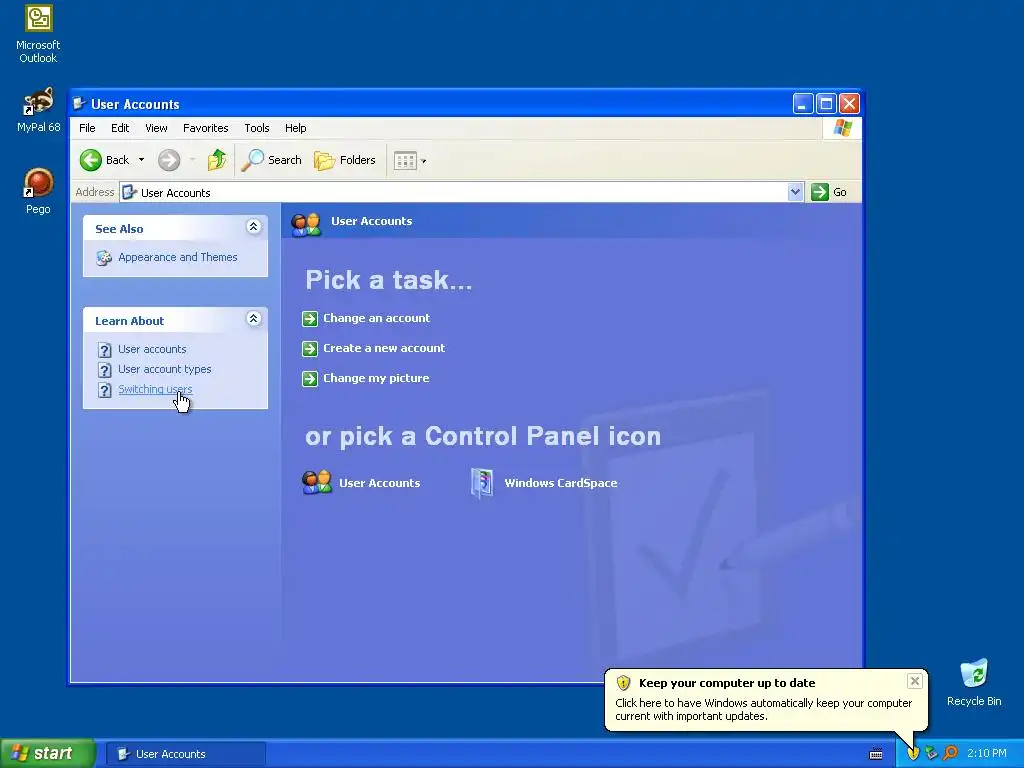Click the green Go button

[x=829, y=192]
